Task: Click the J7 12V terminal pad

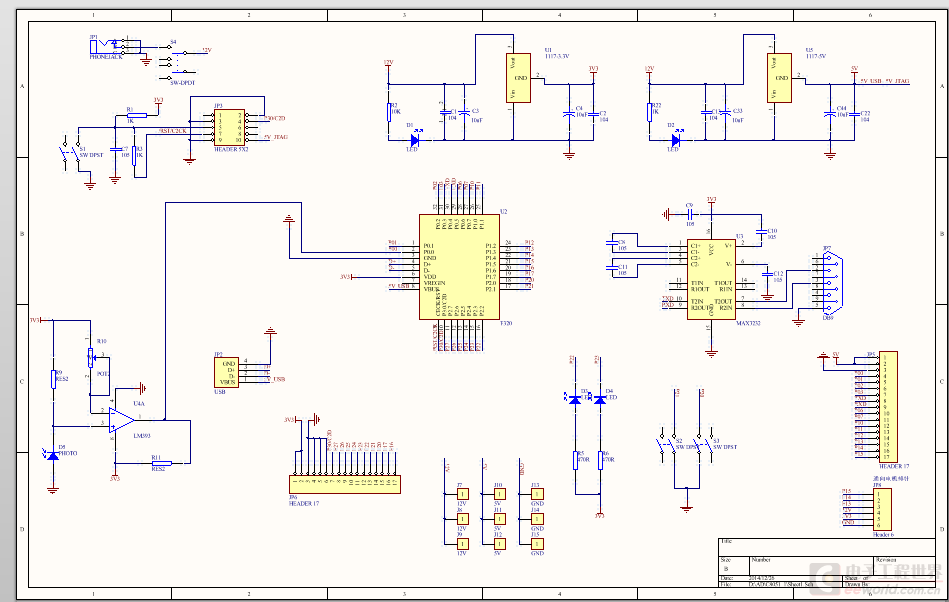Action: 463,494
